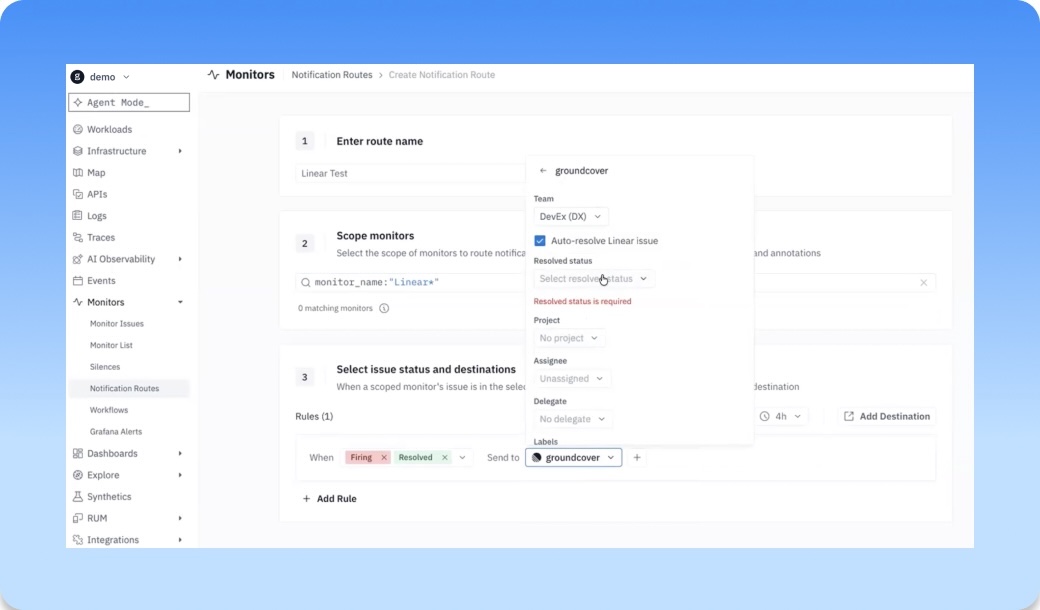This screenshot has width=1040, height=610.
Task: Open the No delegate dropdown
Action: (x=572, y=419)
